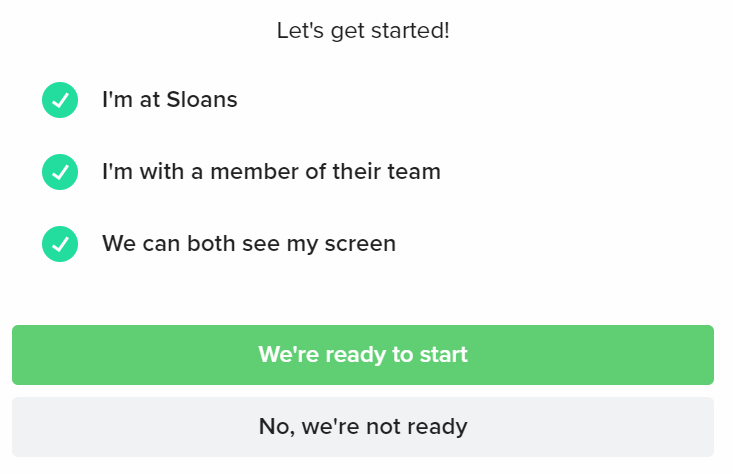Select the We can both see my screen text
The width and height of the screenshot is (733, 474).
pyautogui.click(x=249, y=244)
